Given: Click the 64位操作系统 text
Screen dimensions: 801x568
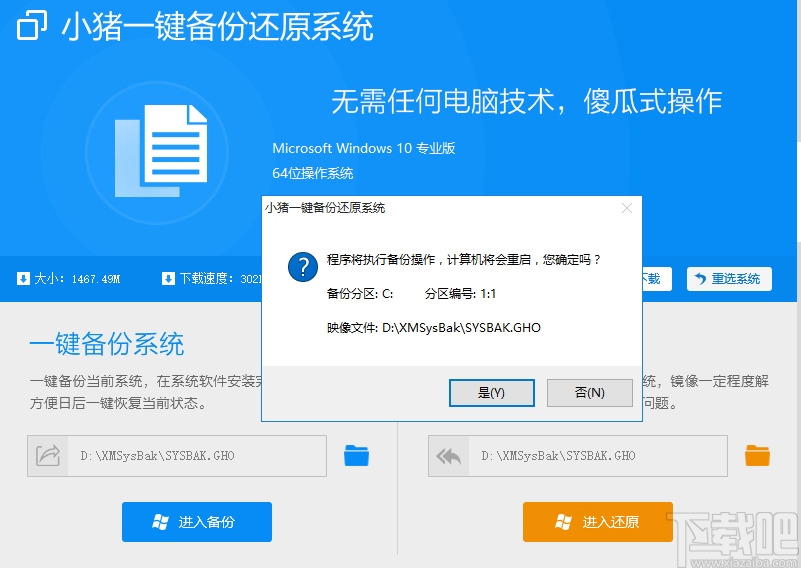Looking at the screenshot, I should coord(313,173).
